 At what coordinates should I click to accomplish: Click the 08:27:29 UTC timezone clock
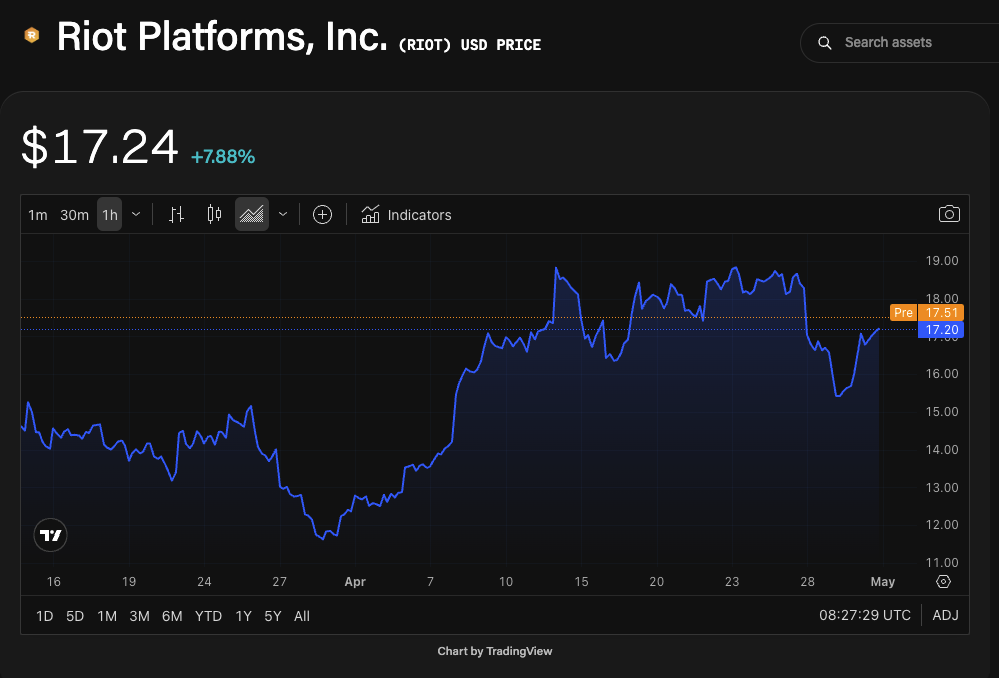[865, 616]
